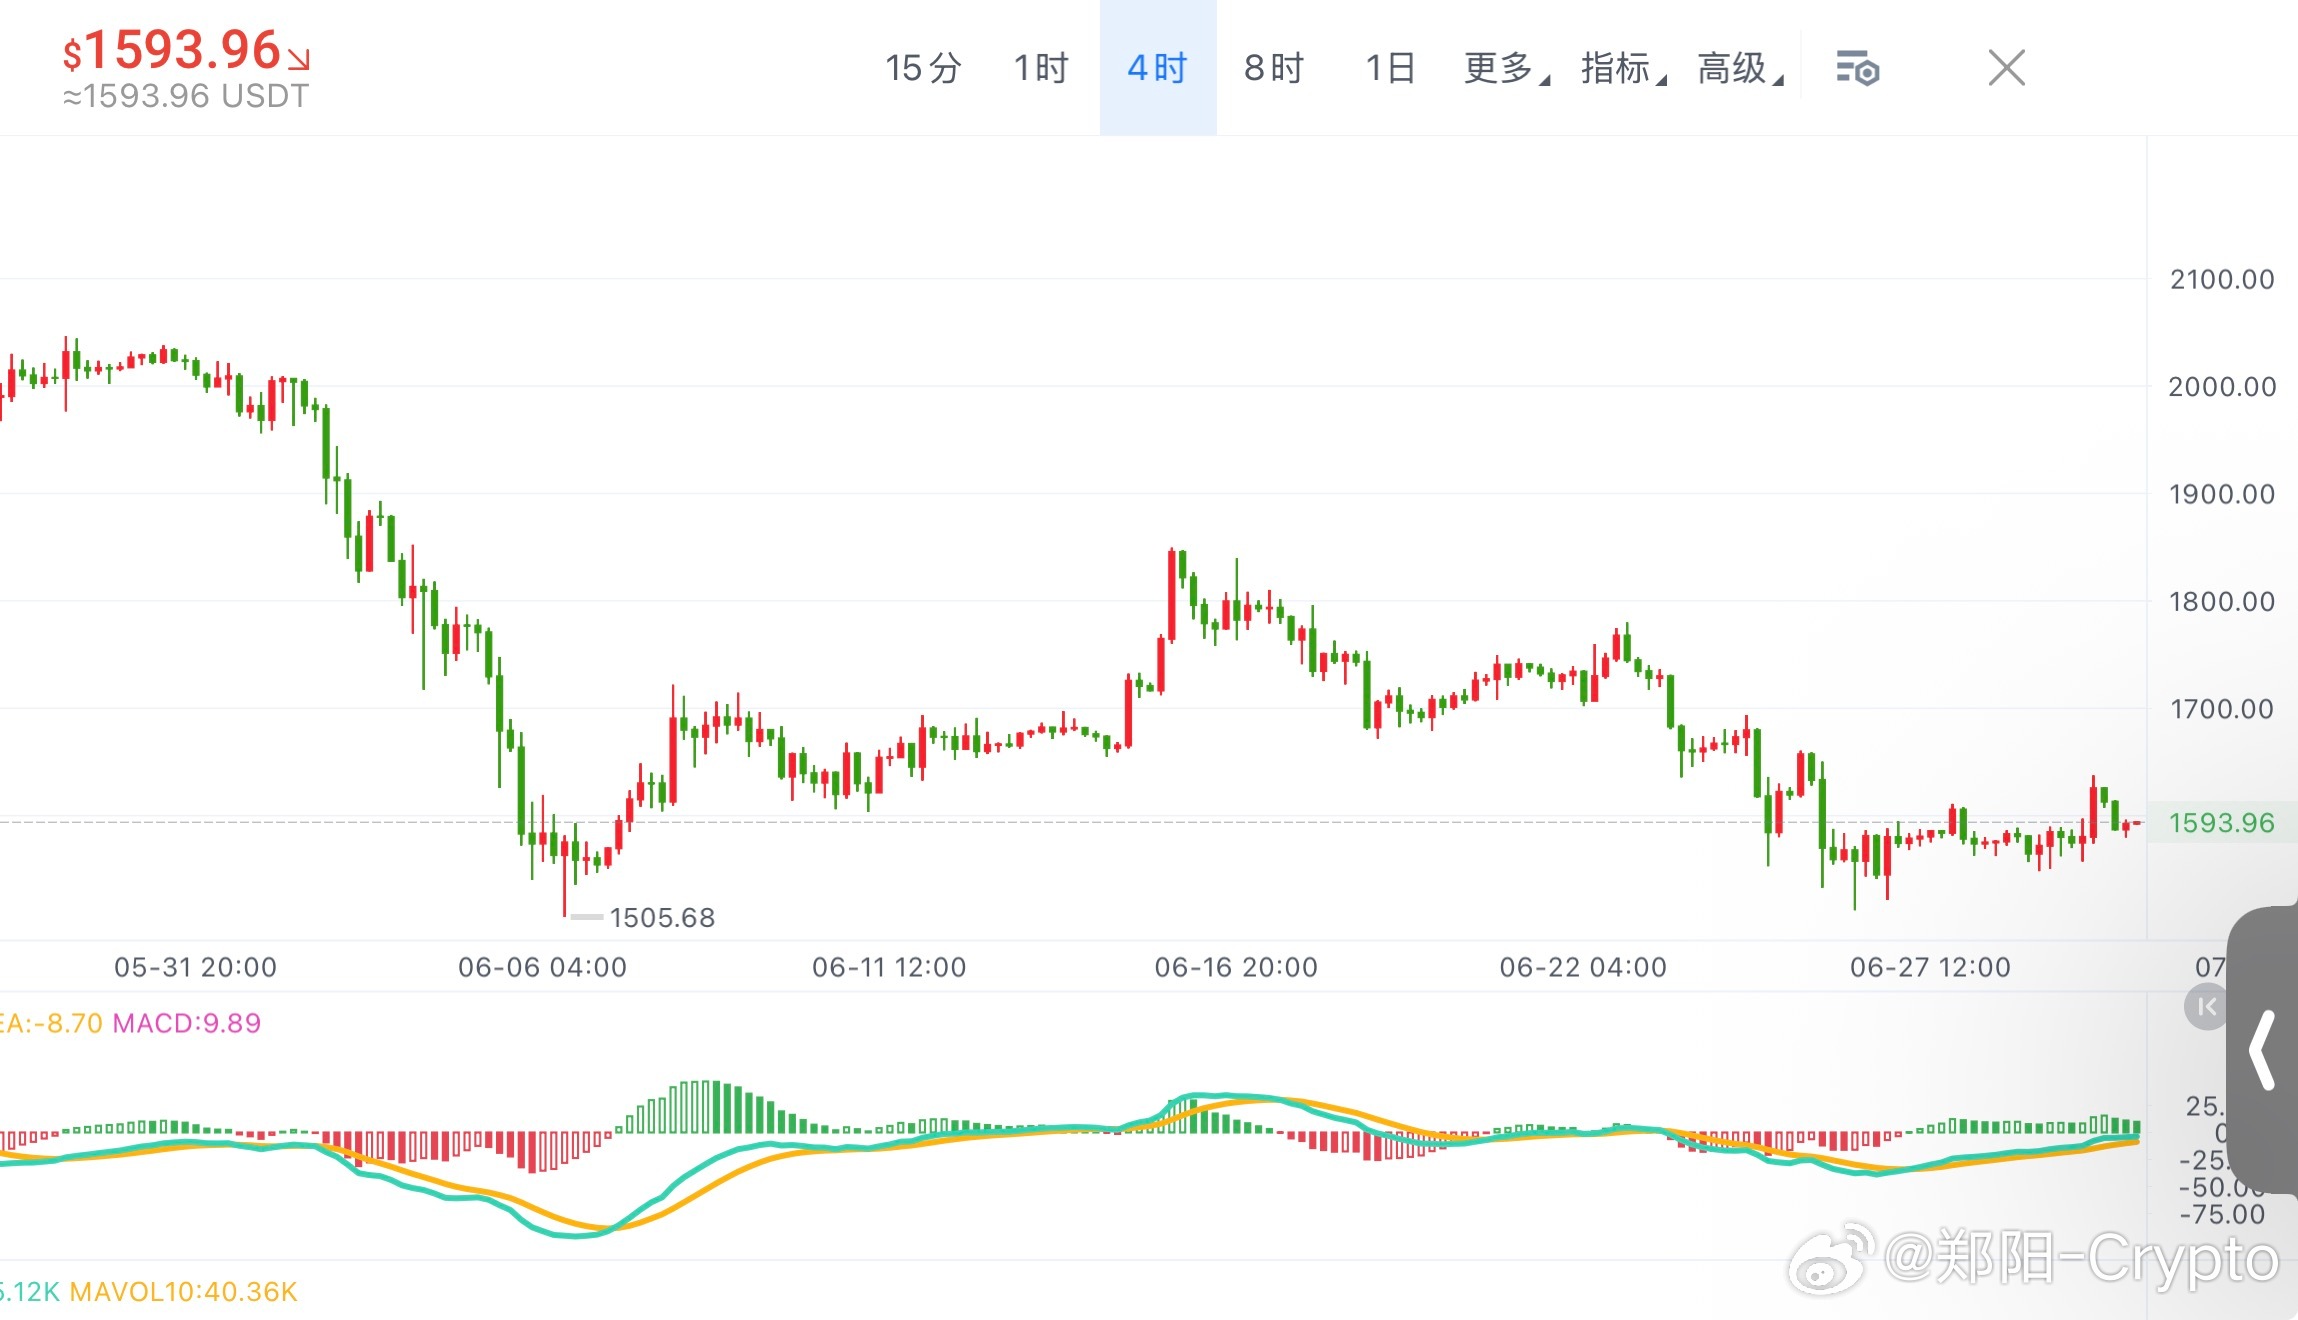Click the 06-22 04:00 time label
2298x1320 pixels.
click(x=1583, y=967)
